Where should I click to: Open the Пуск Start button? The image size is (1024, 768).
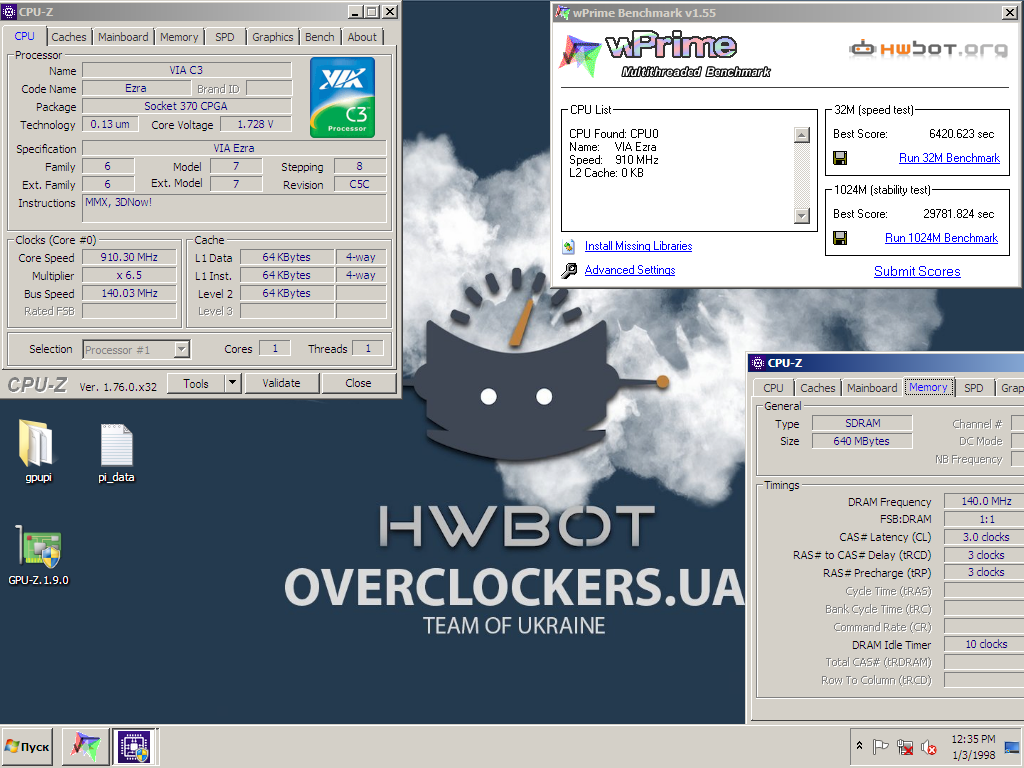point(27,746)
